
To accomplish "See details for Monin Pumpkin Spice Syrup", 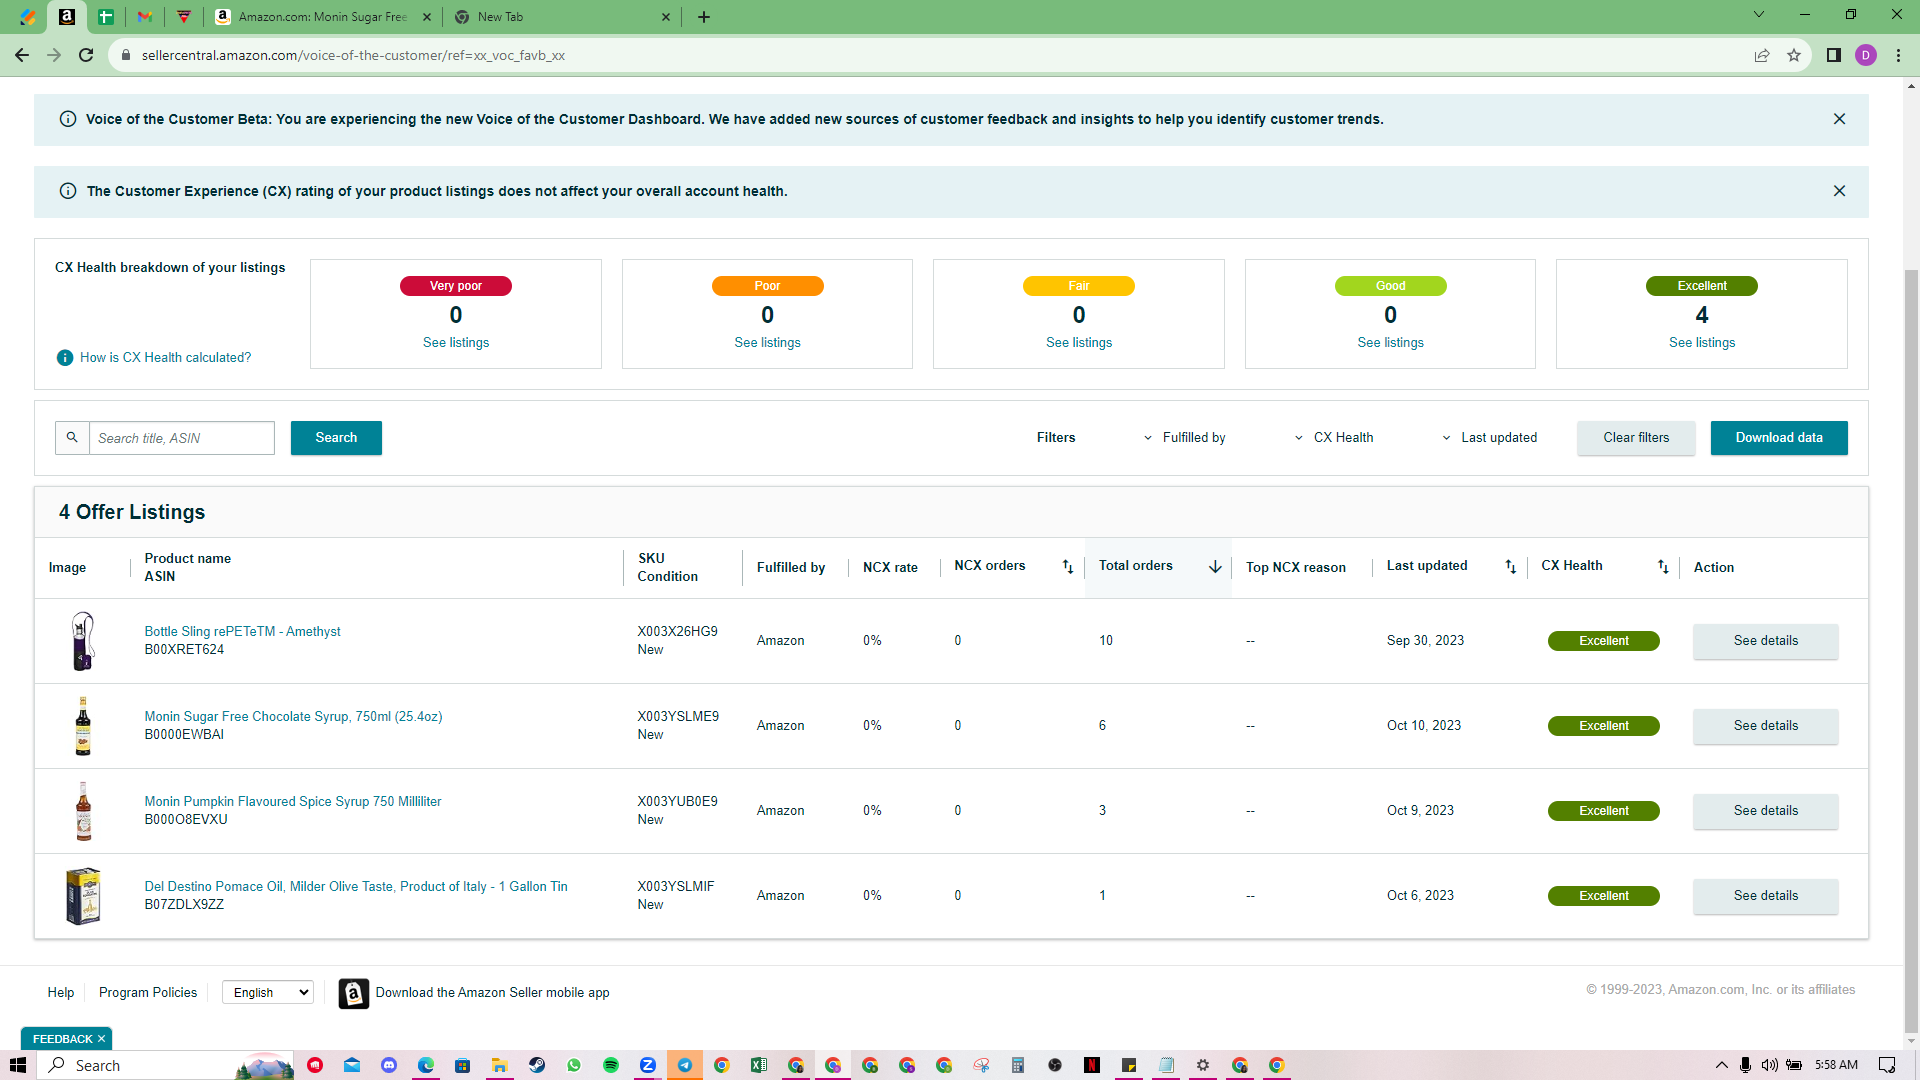I will click(1765, 811).
